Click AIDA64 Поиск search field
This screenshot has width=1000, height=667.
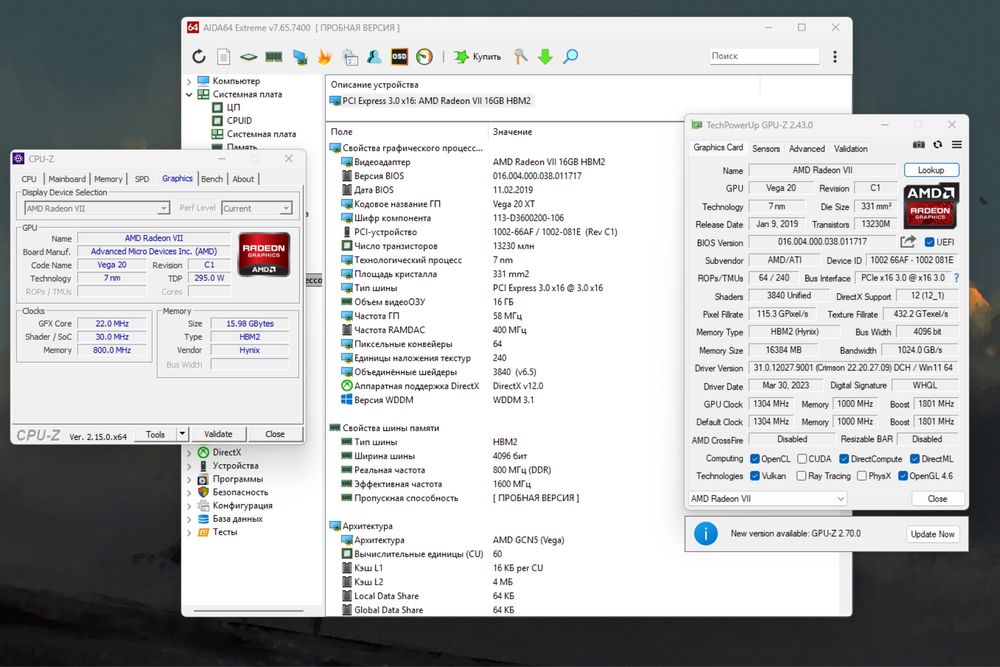[763, 56]
